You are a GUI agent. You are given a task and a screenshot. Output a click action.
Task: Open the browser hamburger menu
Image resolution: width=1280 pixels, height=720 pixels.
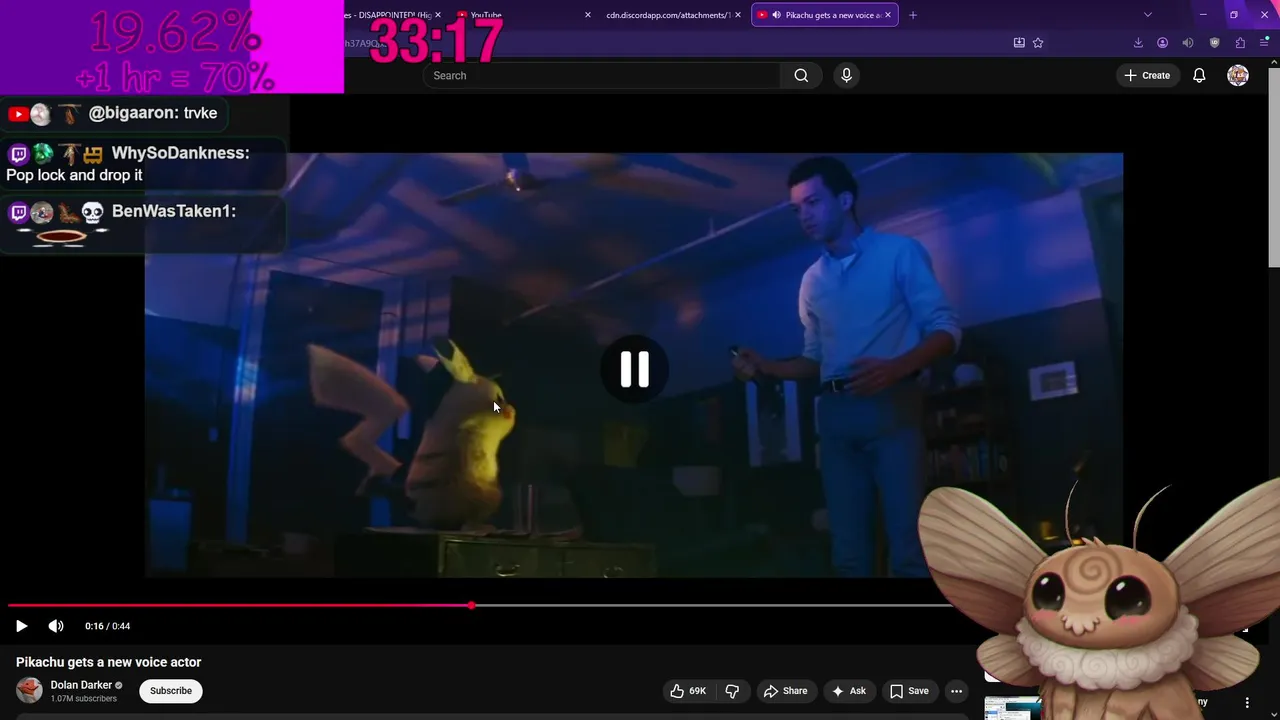(x=1264, y=43)
